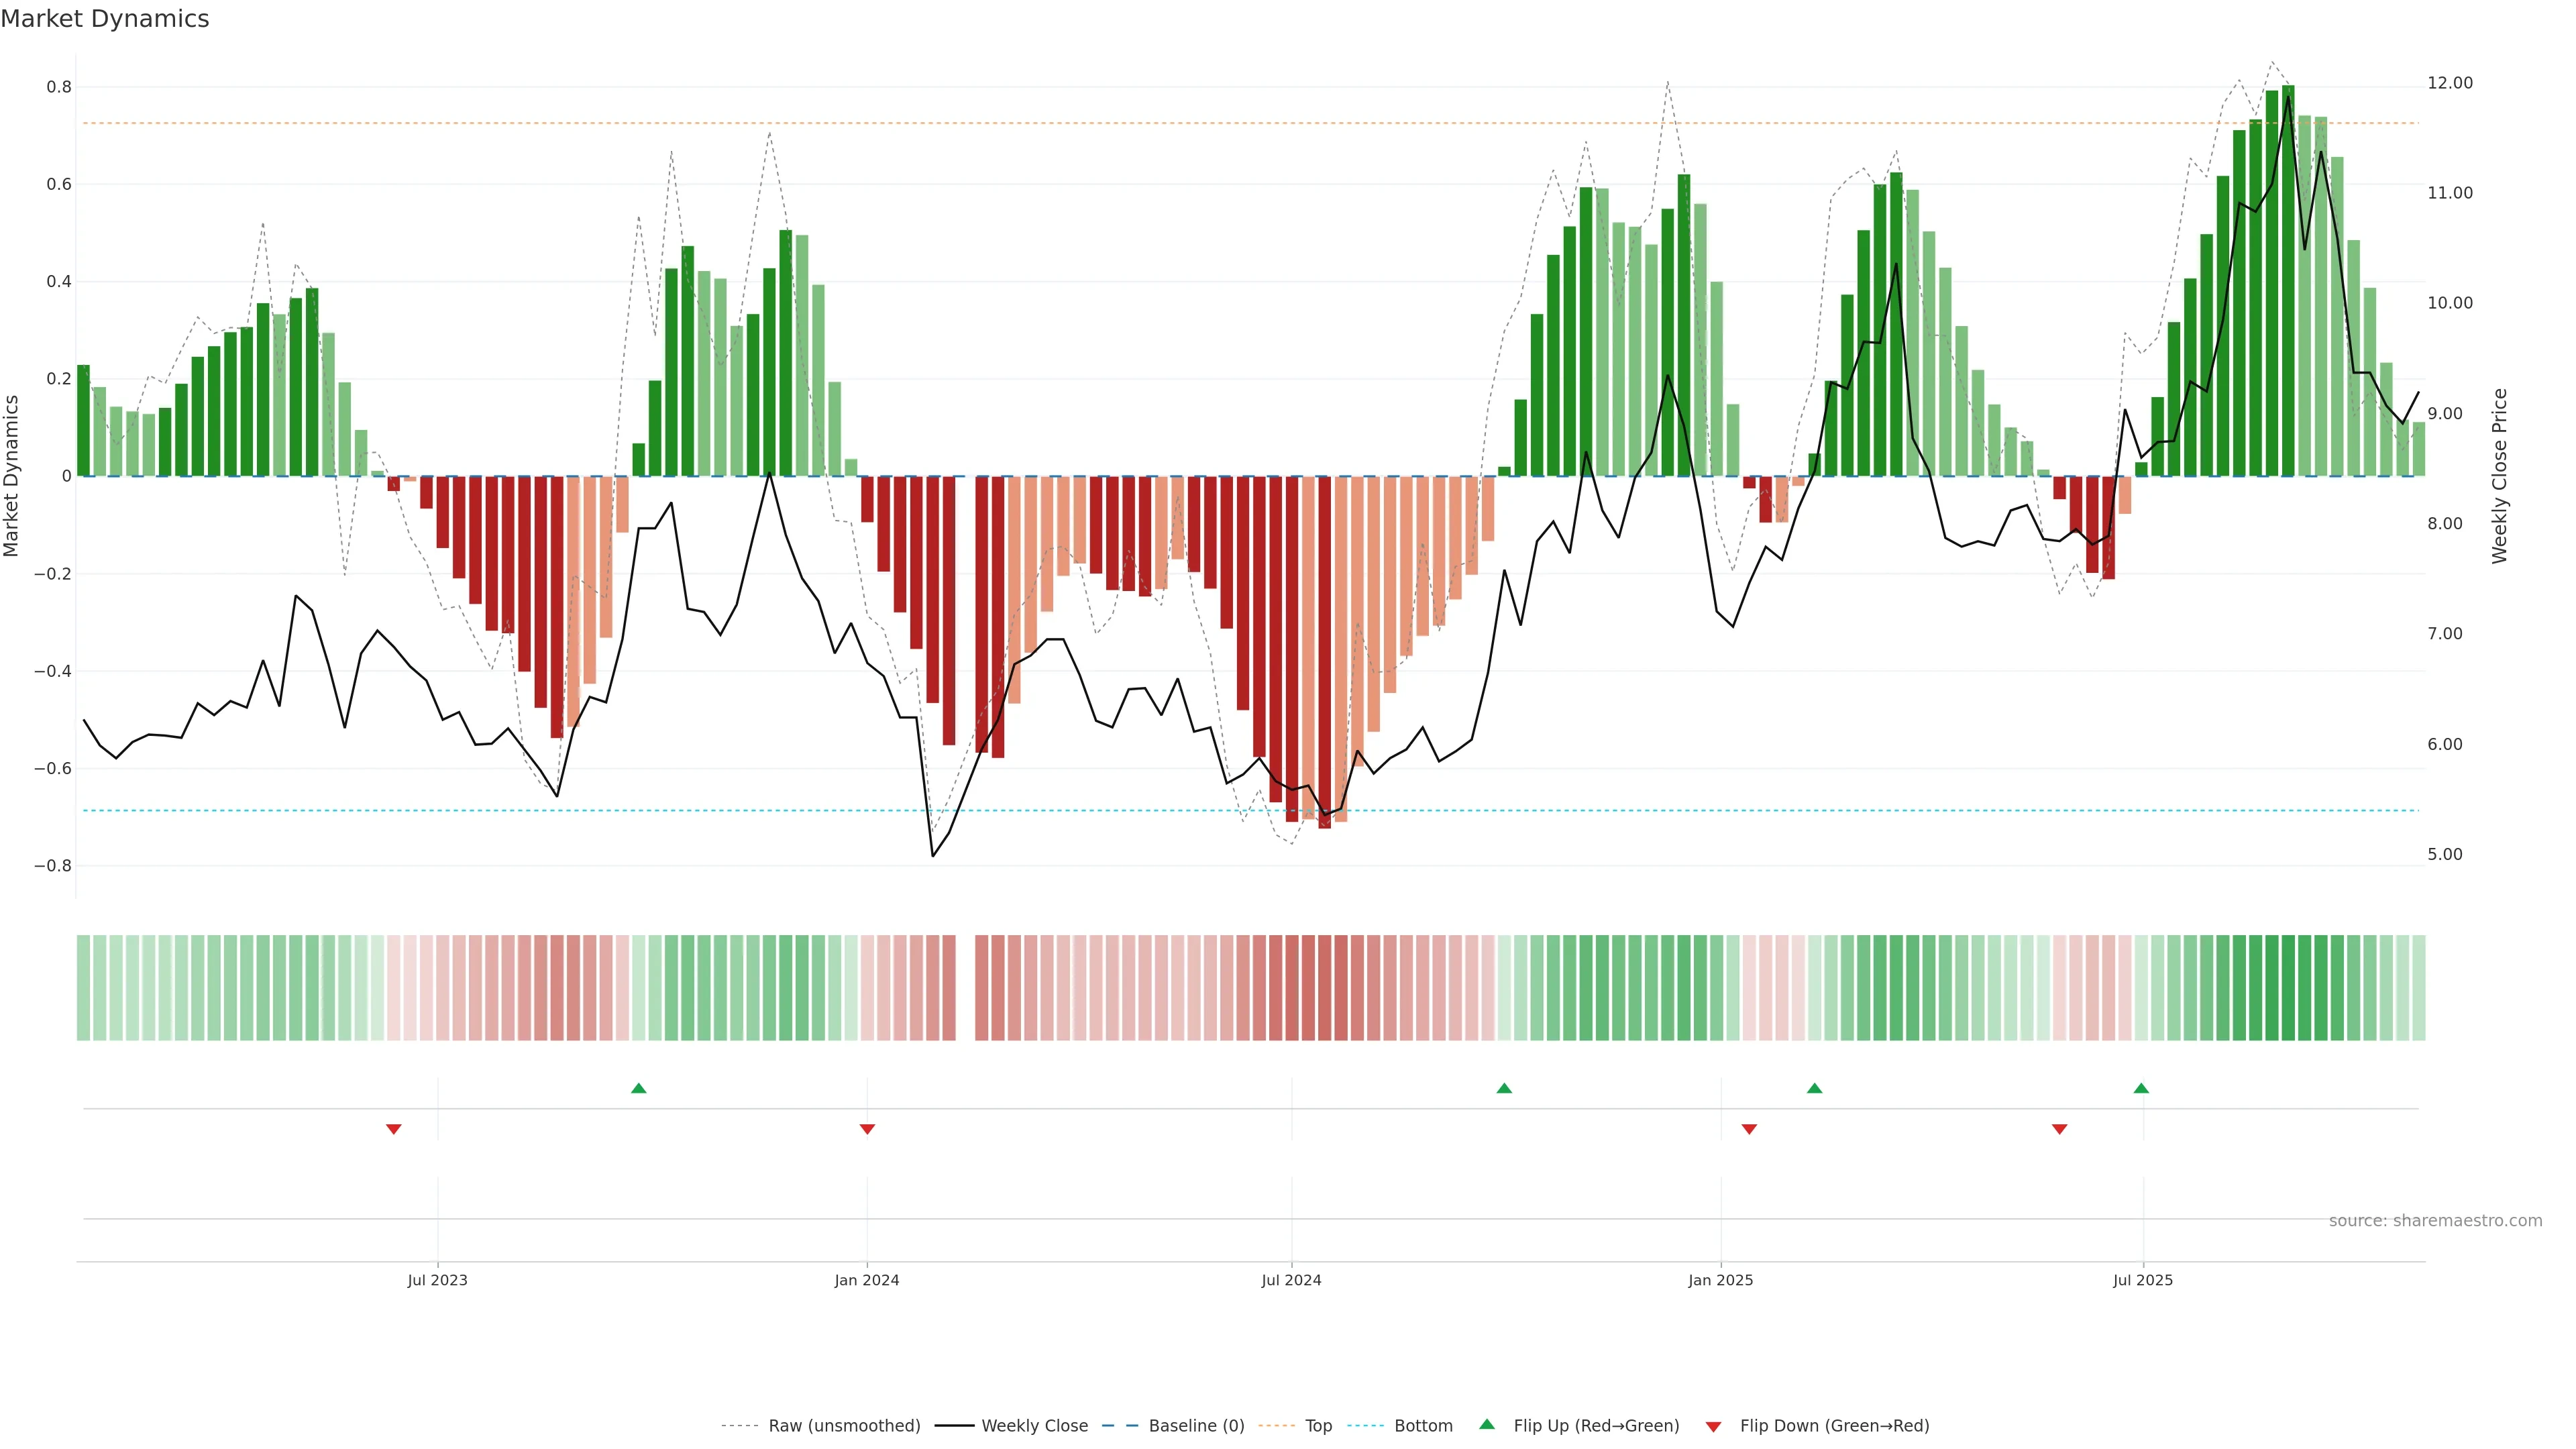Image resolution: width=2576 pixels, height=1449 pixels.
Task: Click the flip-up marker near Feb 2025
Action: pos(1815,1088)
